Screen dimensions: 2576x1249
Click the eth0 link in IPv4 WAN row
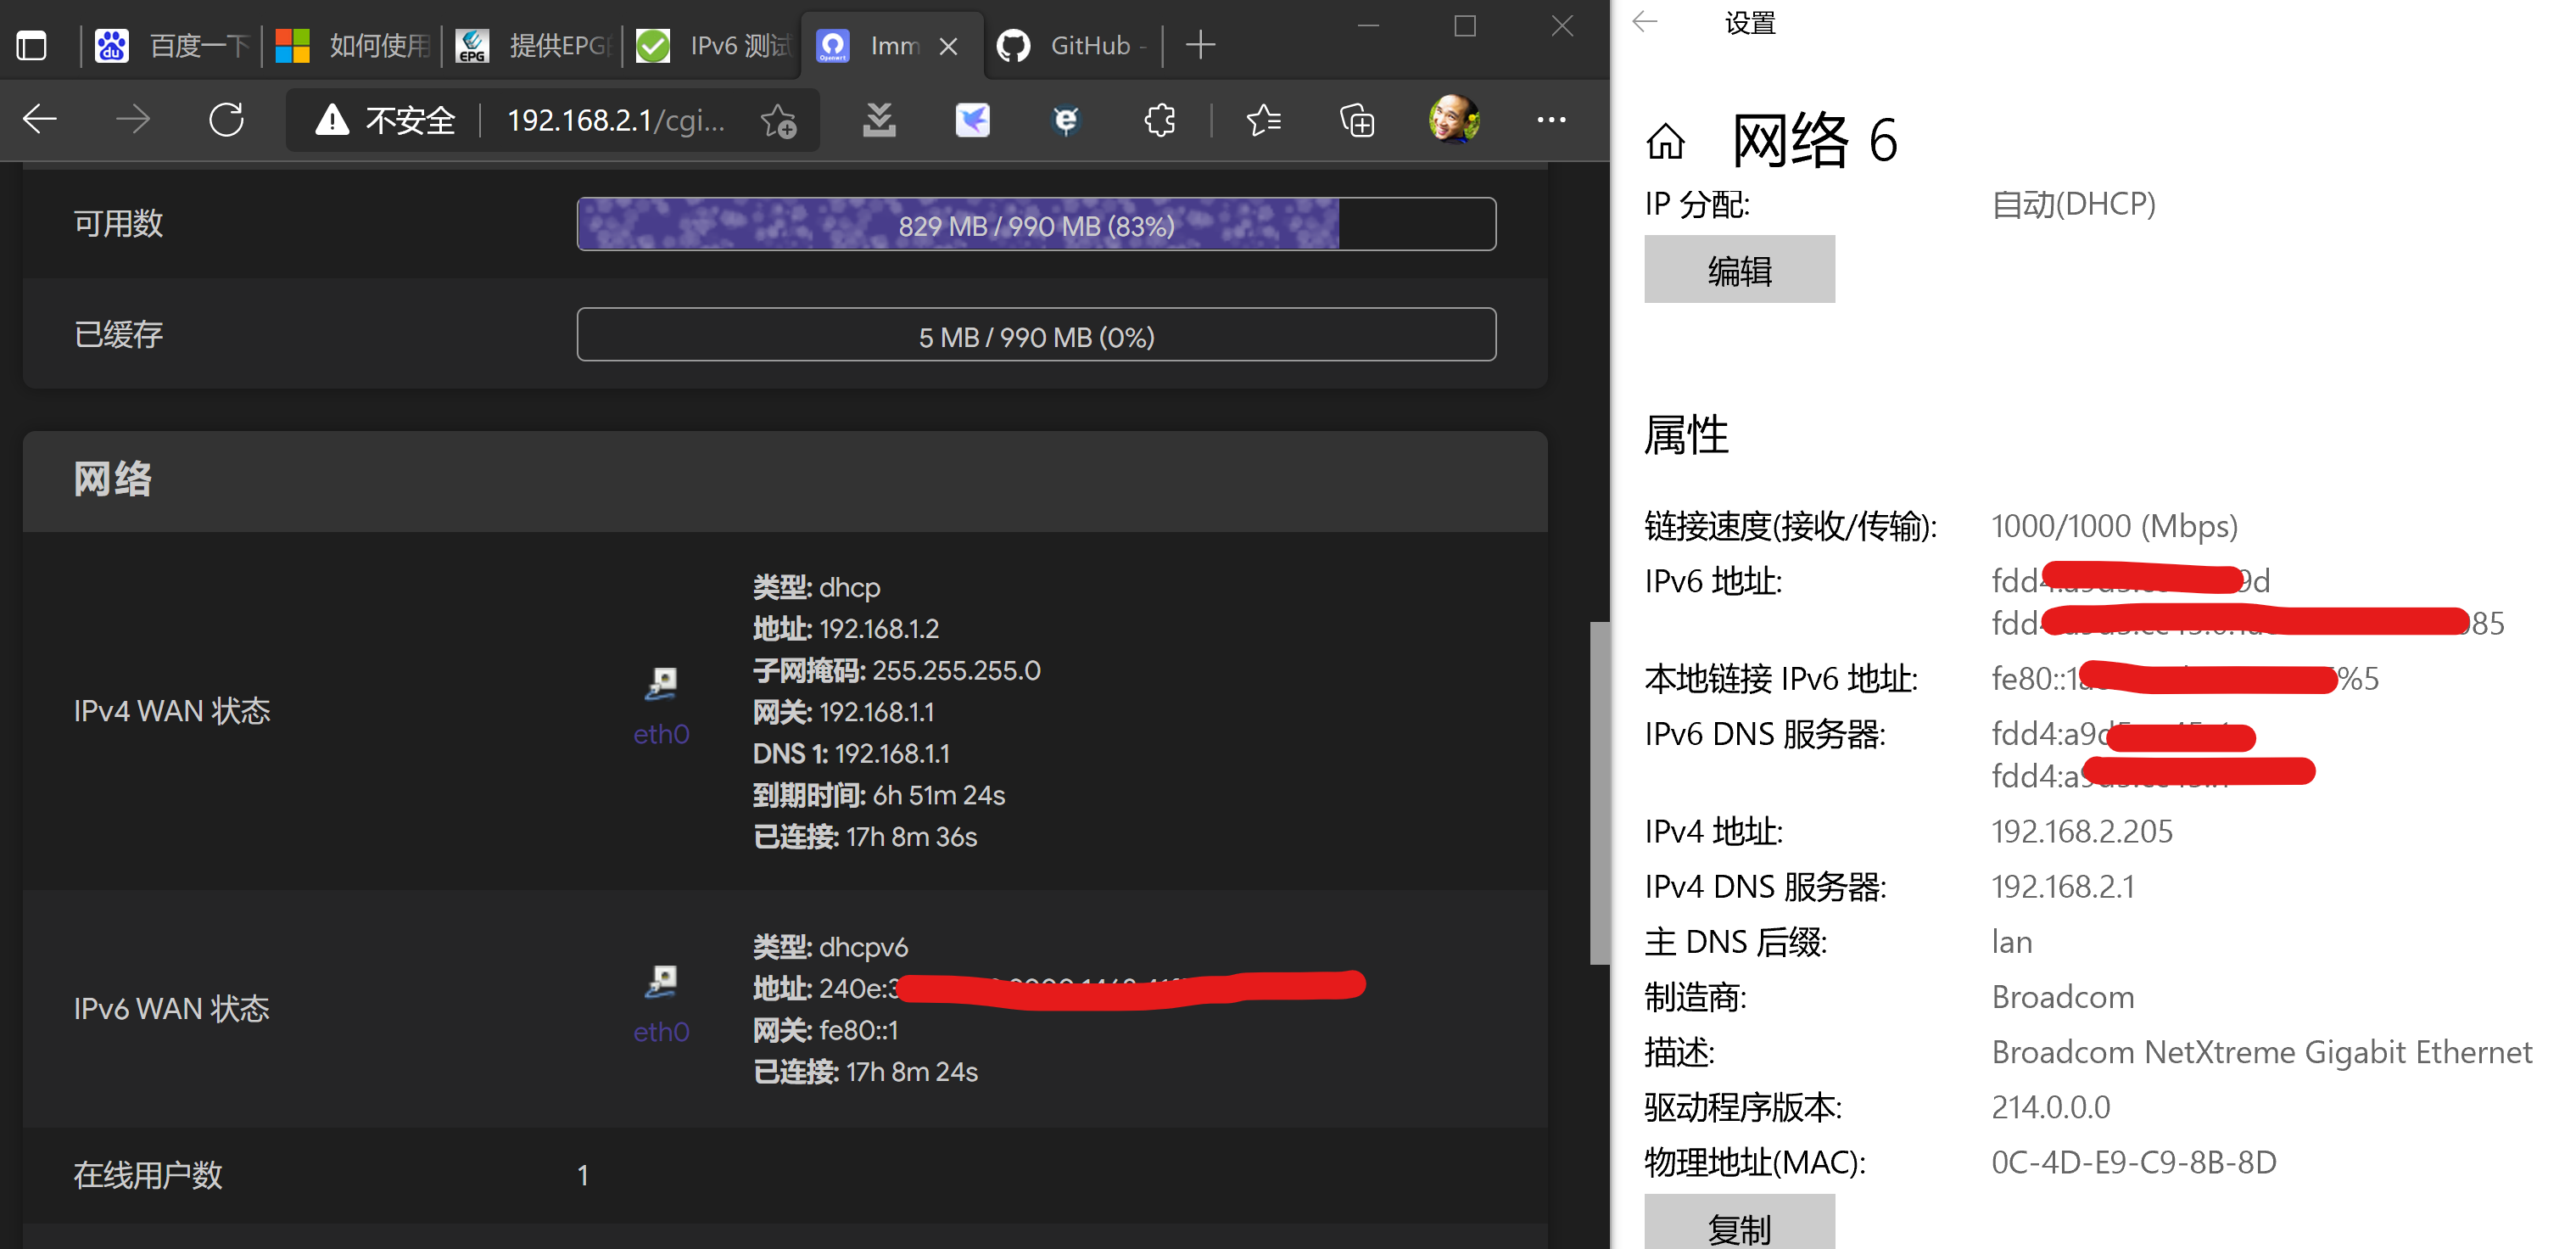661,734
